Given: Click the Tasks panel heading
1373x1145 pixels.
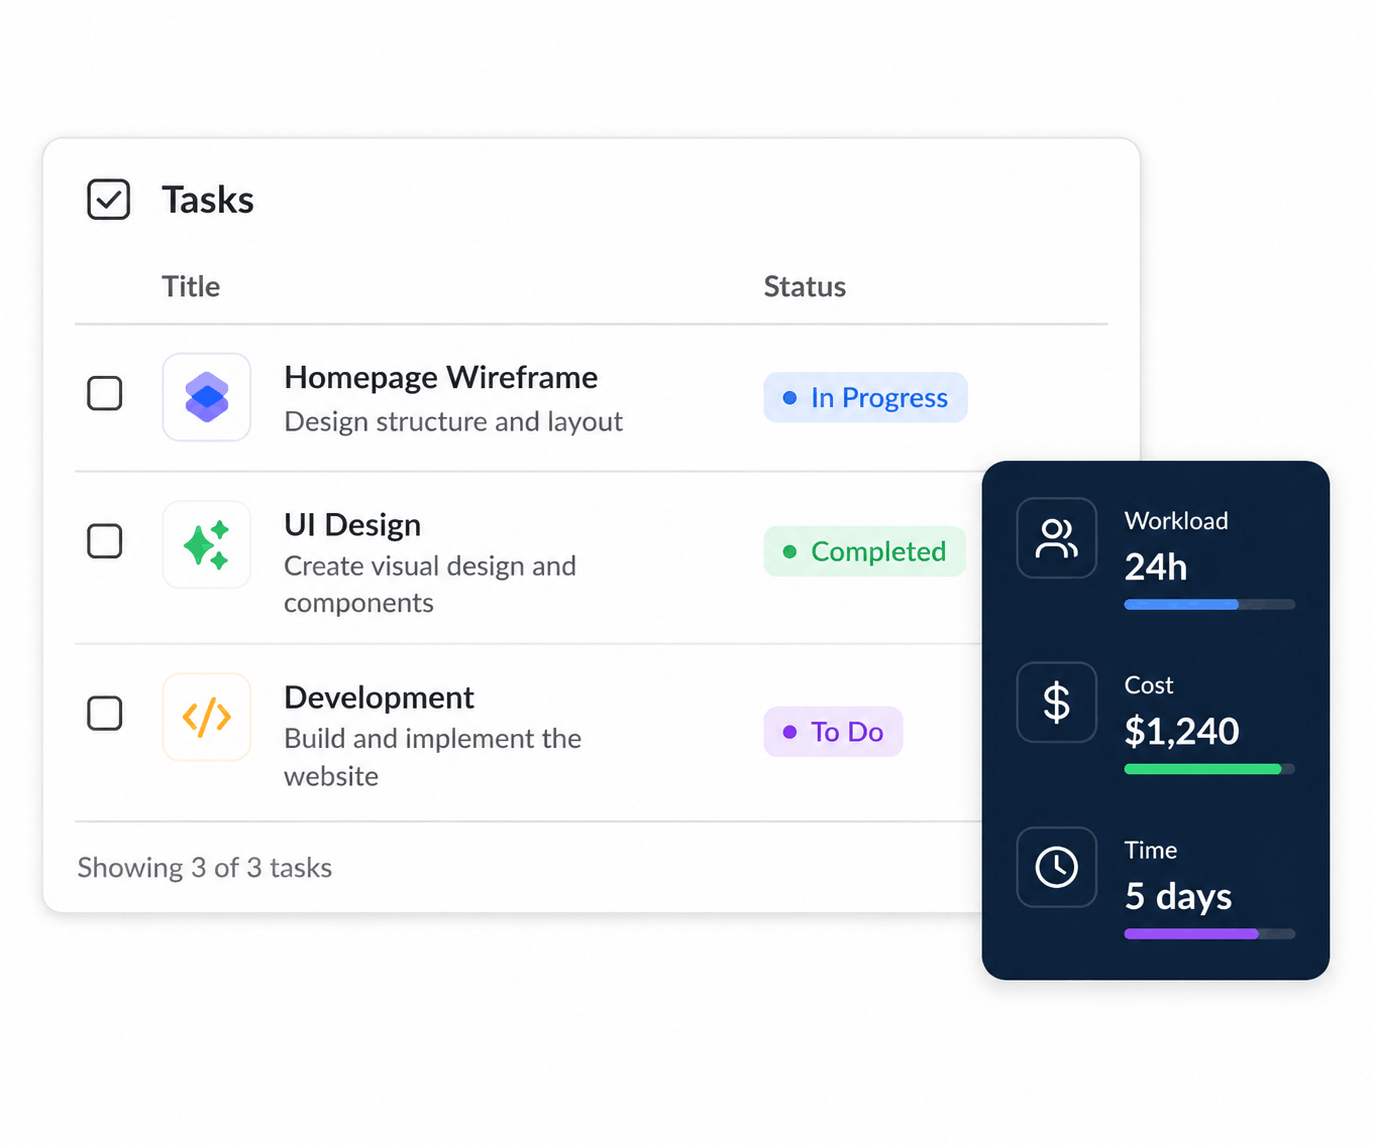Looking at the screenshot, I should (208, 200).
